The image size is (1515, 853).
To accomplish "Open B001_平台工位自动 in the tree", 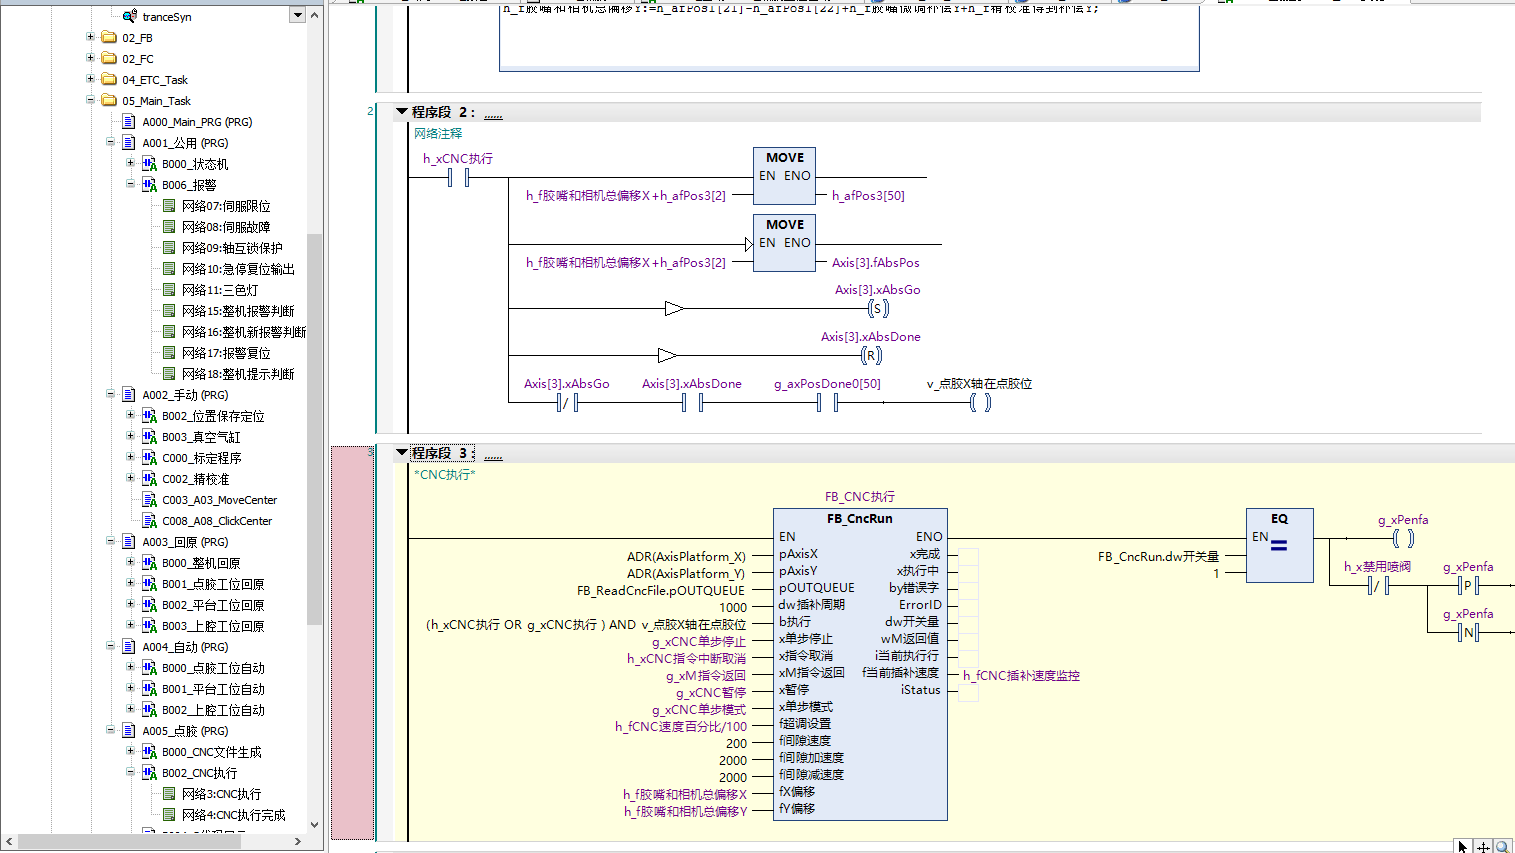I will point(213,689).
